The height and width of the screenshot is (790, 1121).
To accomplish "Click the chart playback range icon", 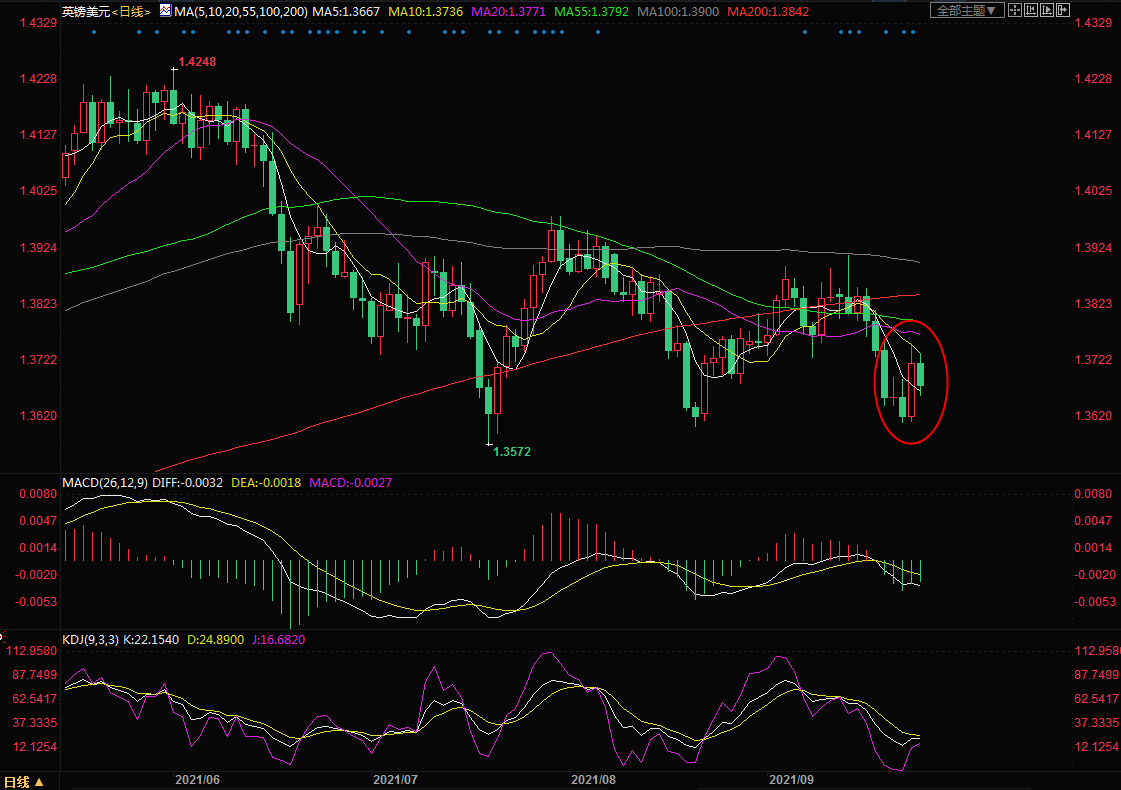I will [1046, 11].
